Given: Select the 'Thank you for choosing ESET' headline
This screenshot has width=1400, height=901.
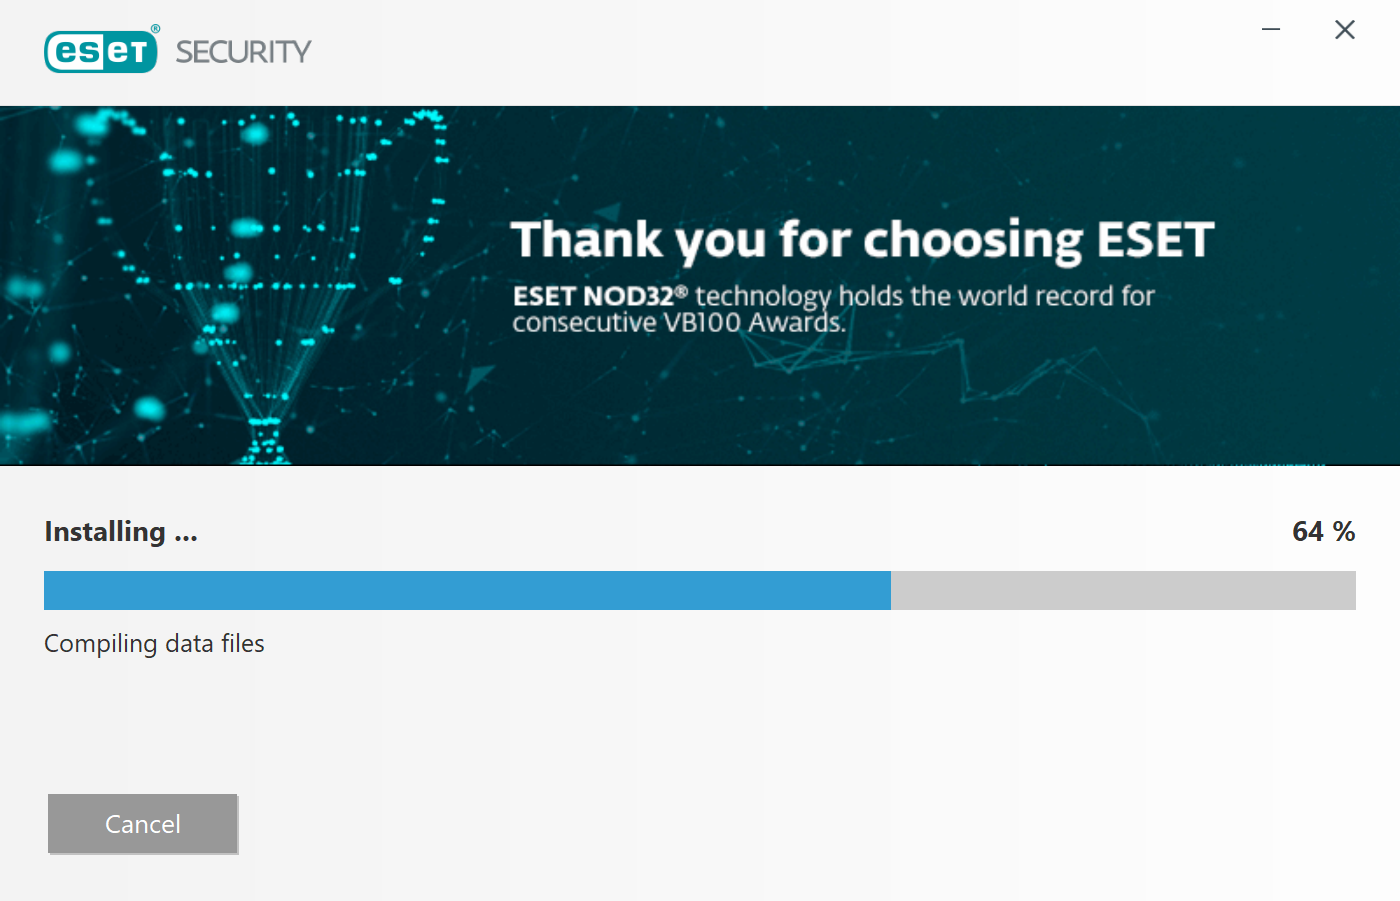Looking at the screenshot, I should [862, 240].
